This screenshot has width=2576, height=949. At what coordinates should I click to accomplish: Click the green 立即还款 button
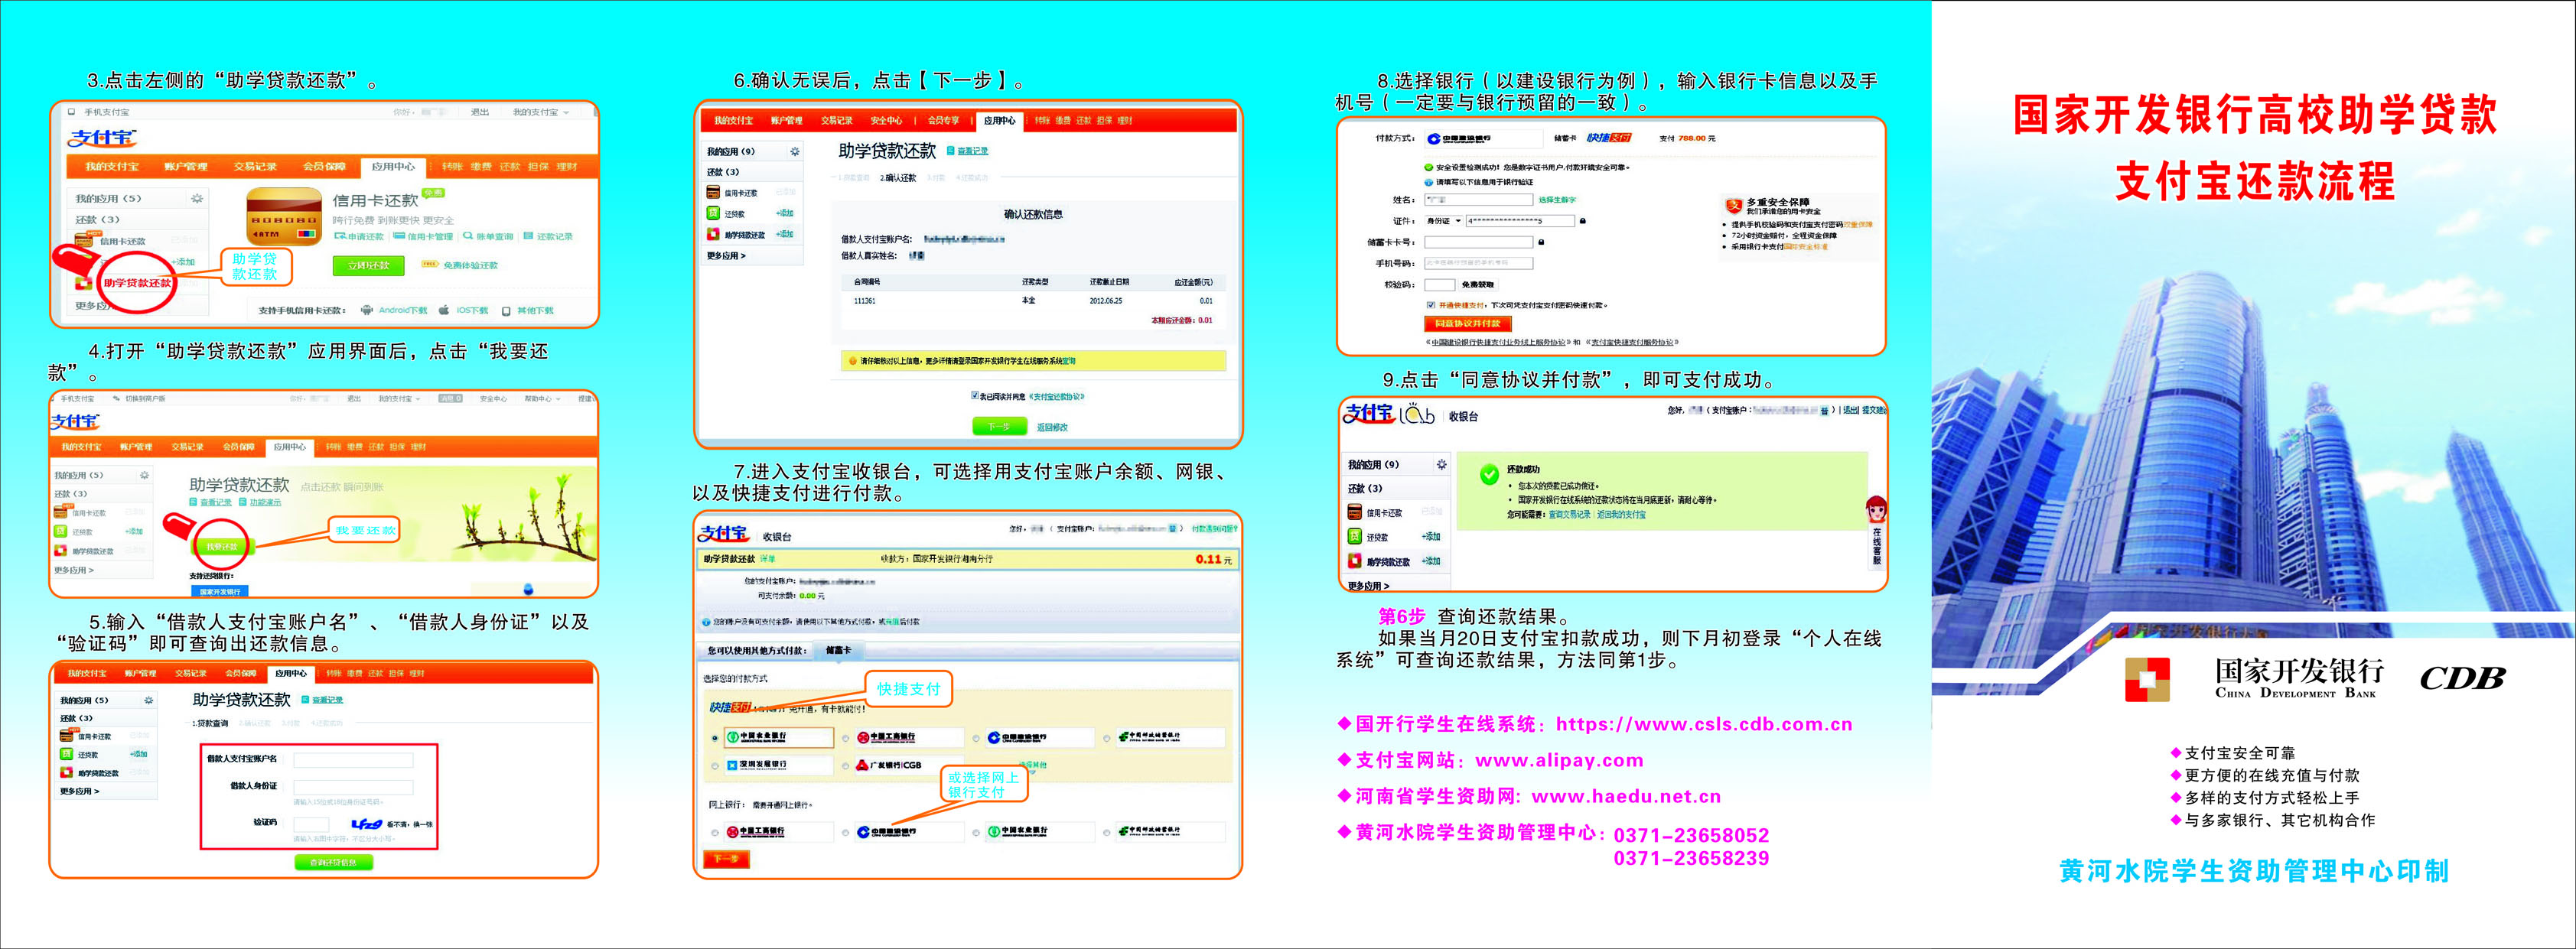click(x=368, y=266)
